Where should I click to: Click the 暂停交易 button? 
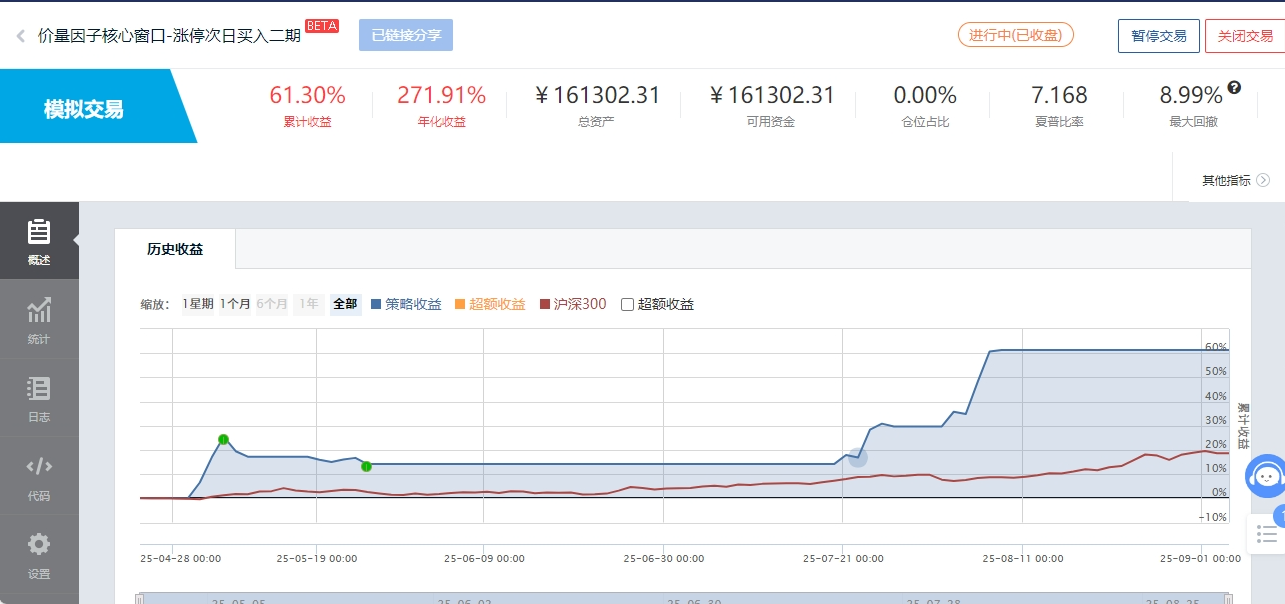click(1158, 36)
